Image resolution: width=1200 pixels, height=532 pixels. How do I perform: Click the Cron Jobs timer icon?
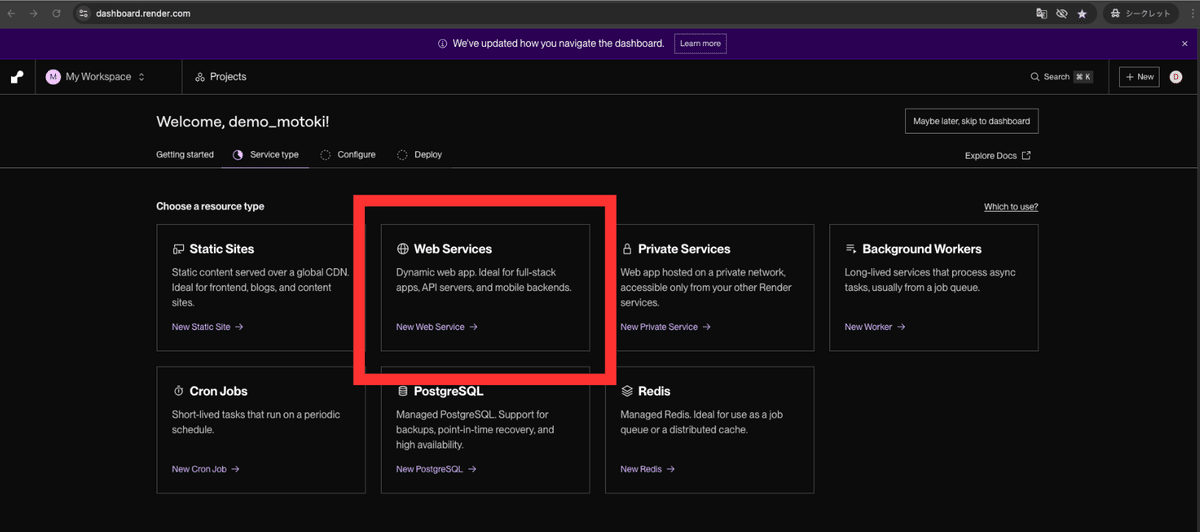tap(178, 391)
